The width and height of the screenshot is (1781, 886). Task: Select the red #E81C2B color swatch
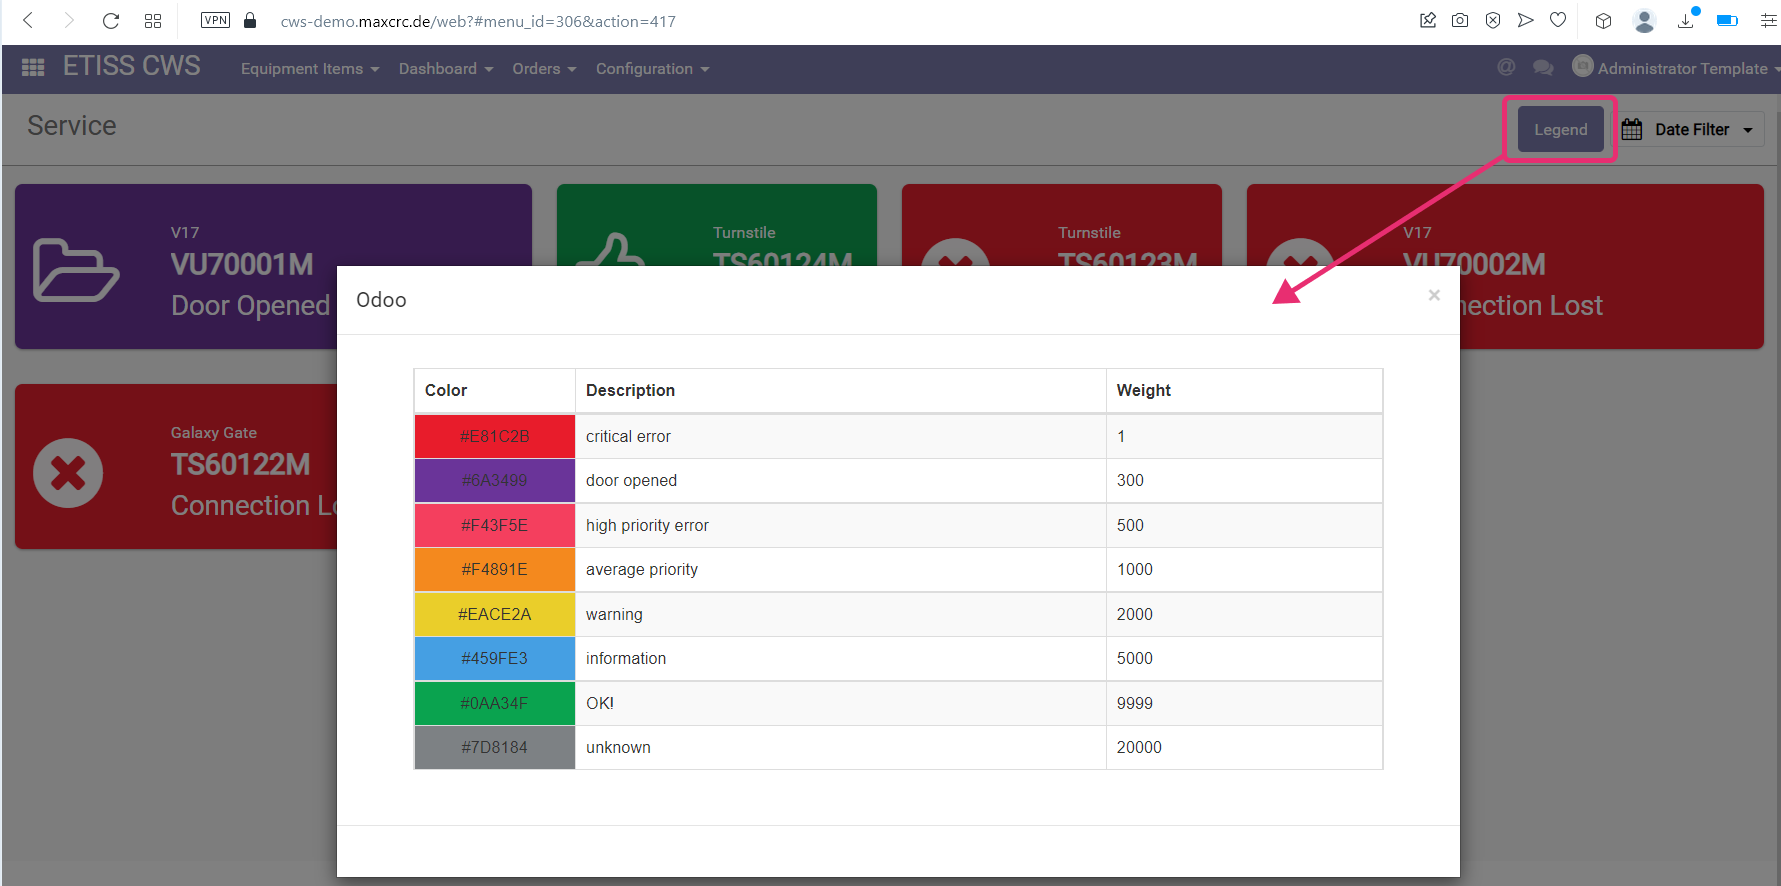click(495, 436)
